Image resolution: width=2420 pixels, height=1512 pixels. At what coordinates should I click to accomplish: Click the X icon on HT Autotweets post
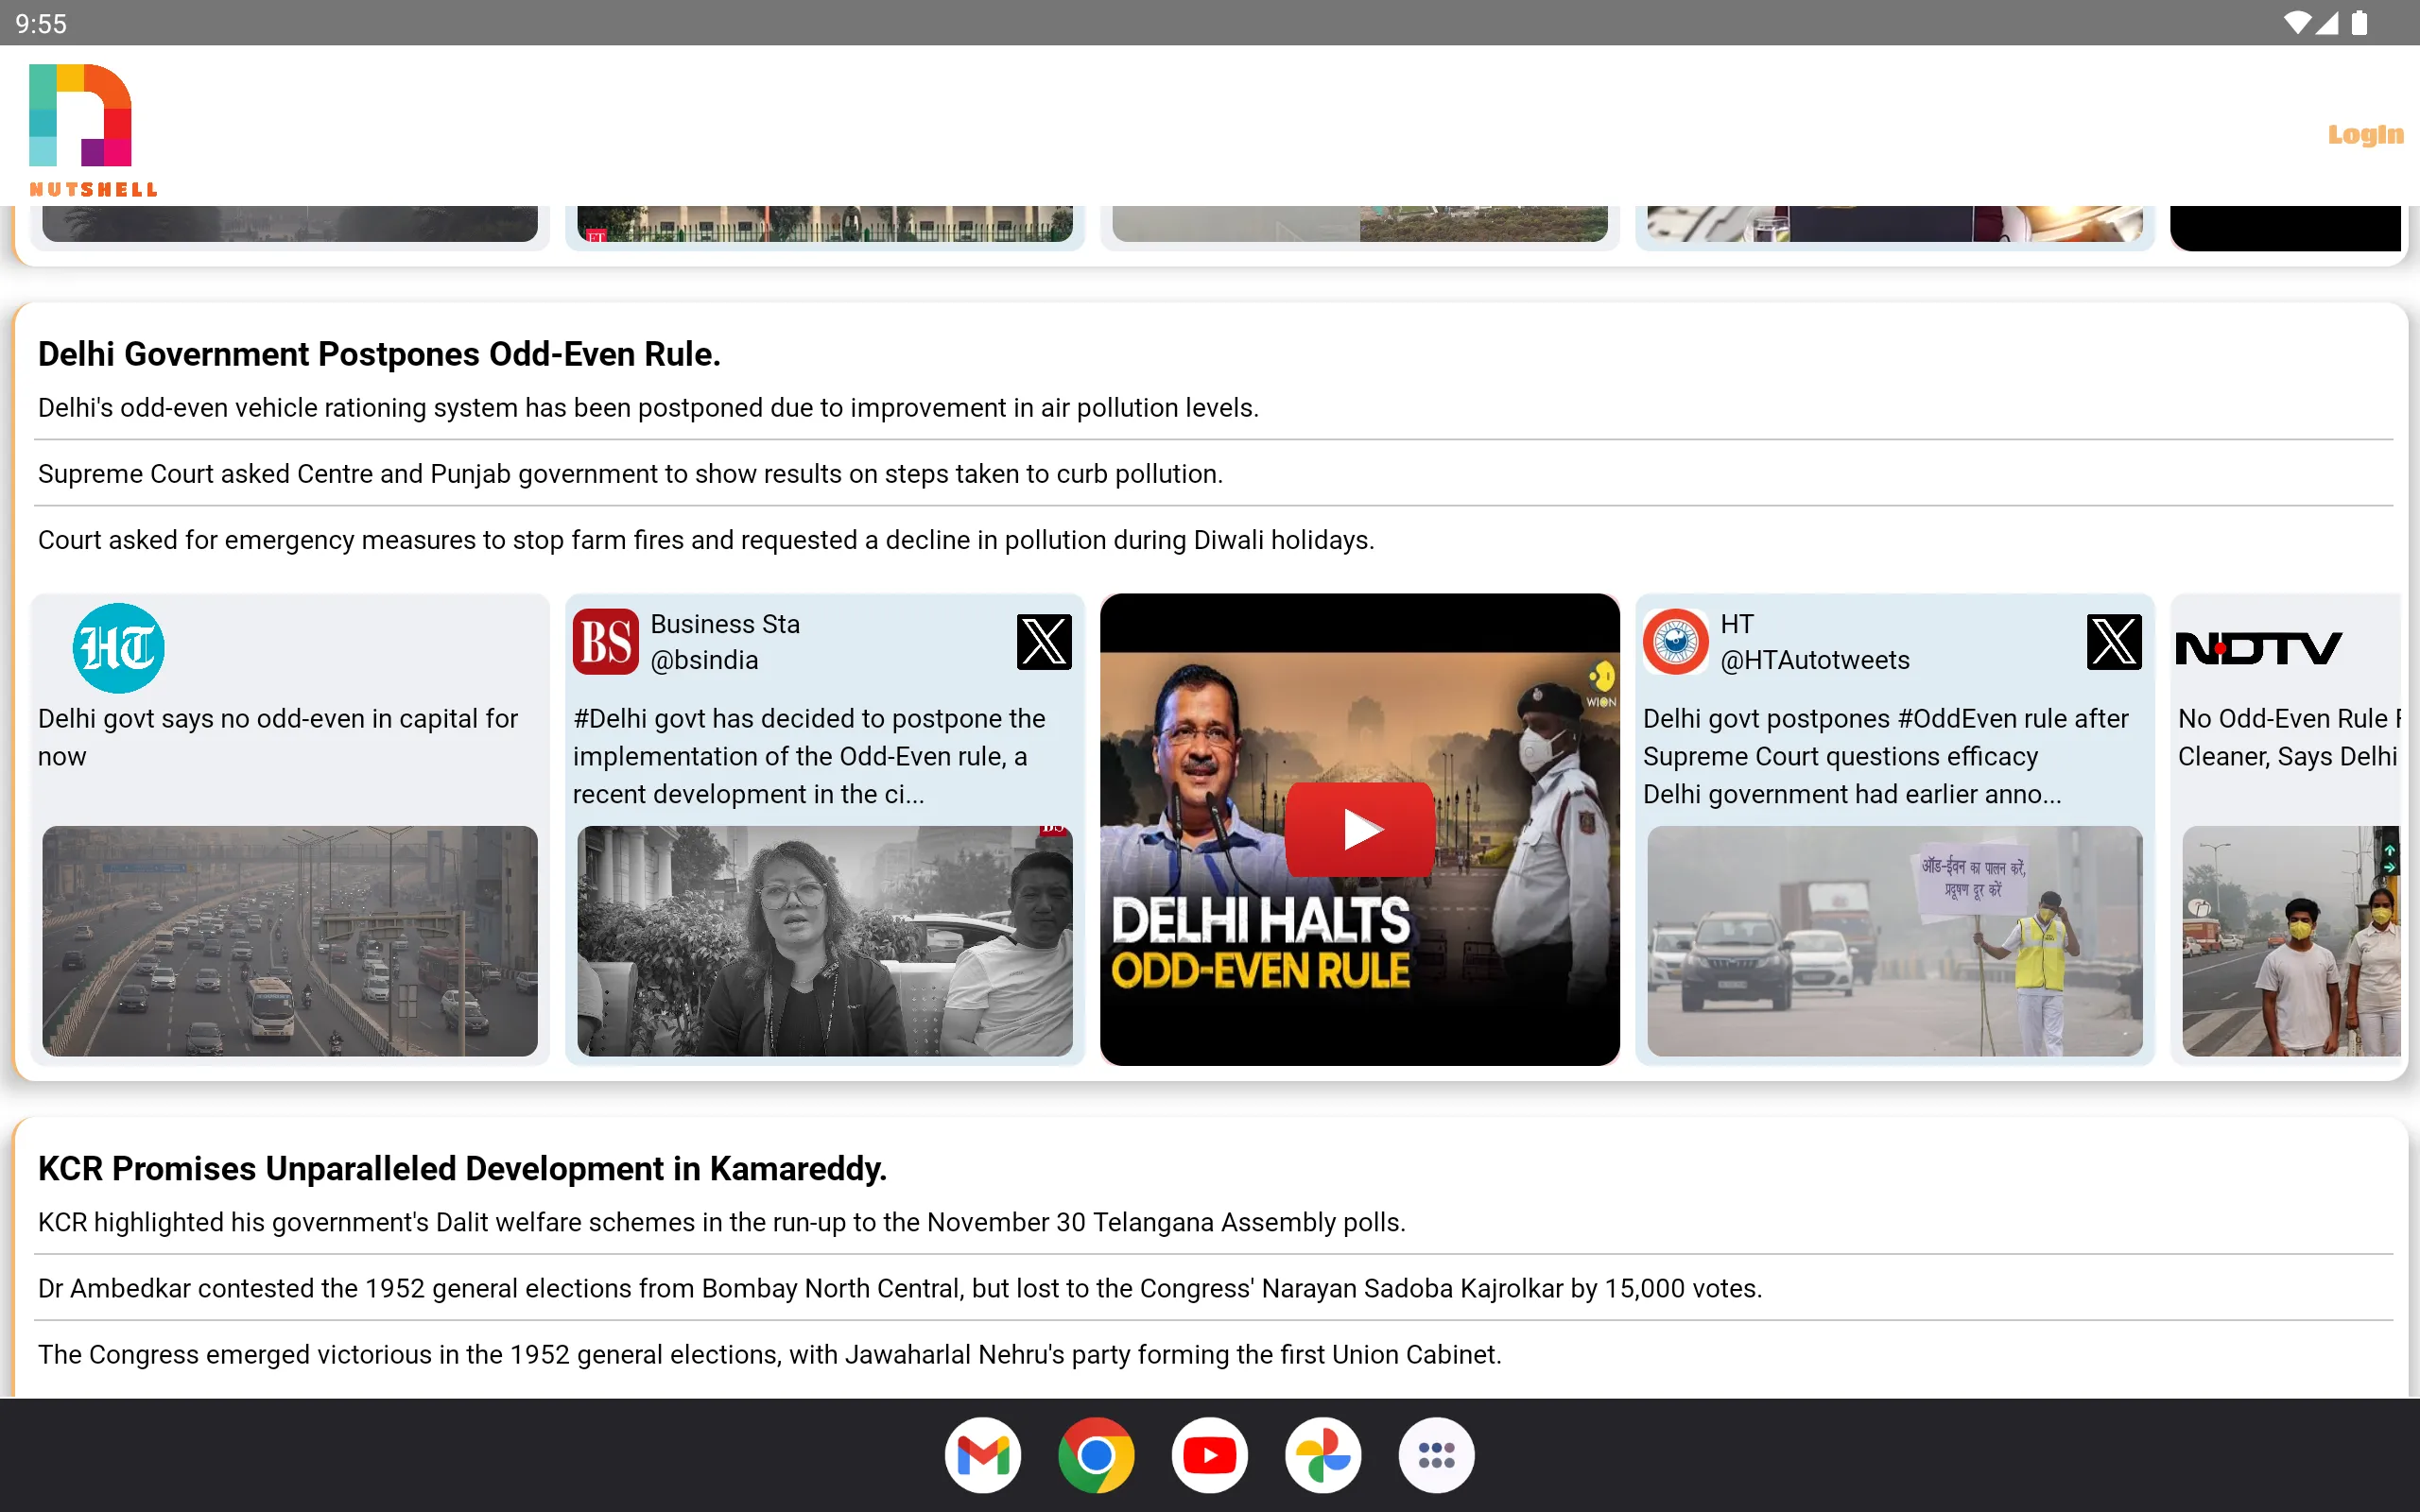click(x=2114, y=641)
